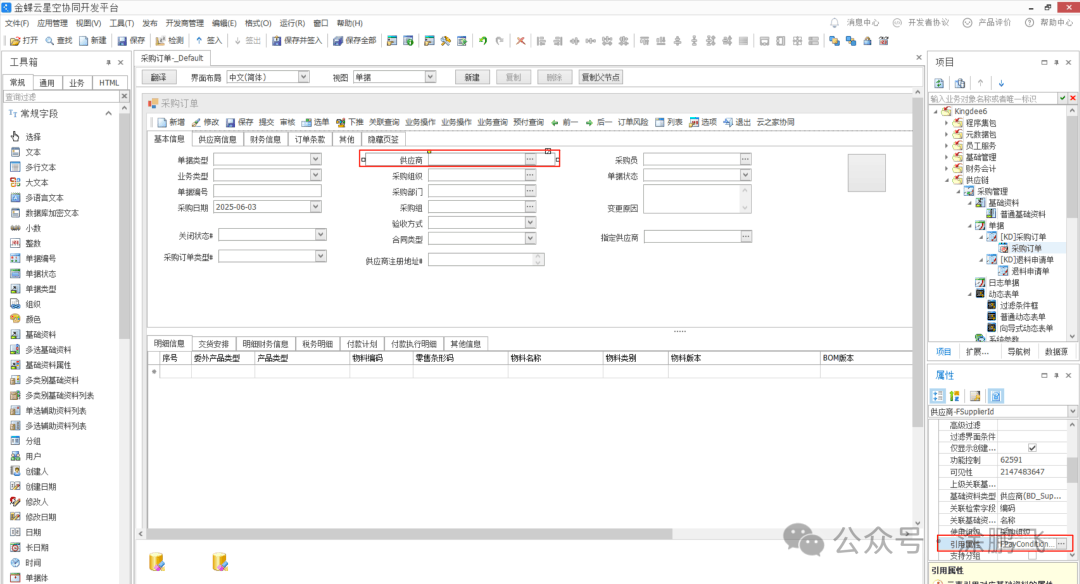Click the 单据编号 input field on form
This screenshot has height=584, width=1080.
(267, 190)
